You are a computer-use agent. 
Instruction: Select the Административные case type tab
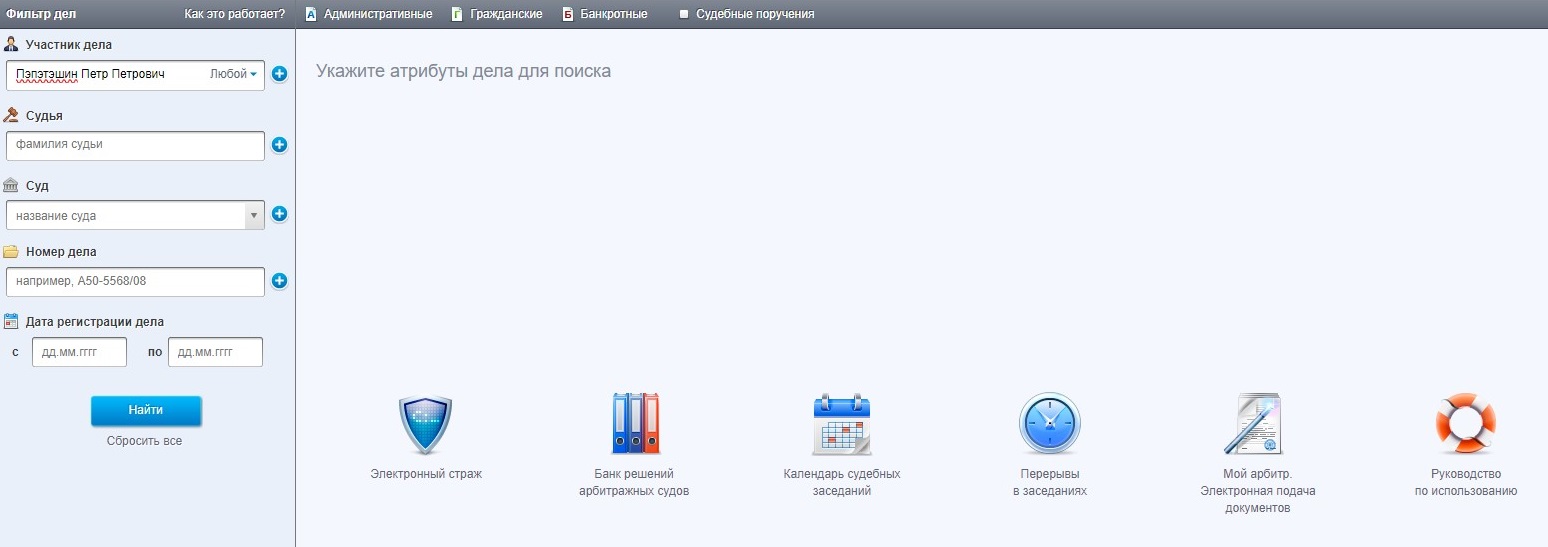click(x=369, y=15)
